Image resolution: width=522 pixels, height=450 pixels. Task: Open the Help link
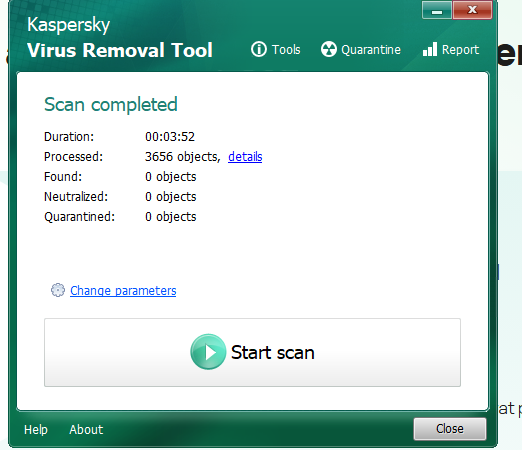(x=36, y=430)
